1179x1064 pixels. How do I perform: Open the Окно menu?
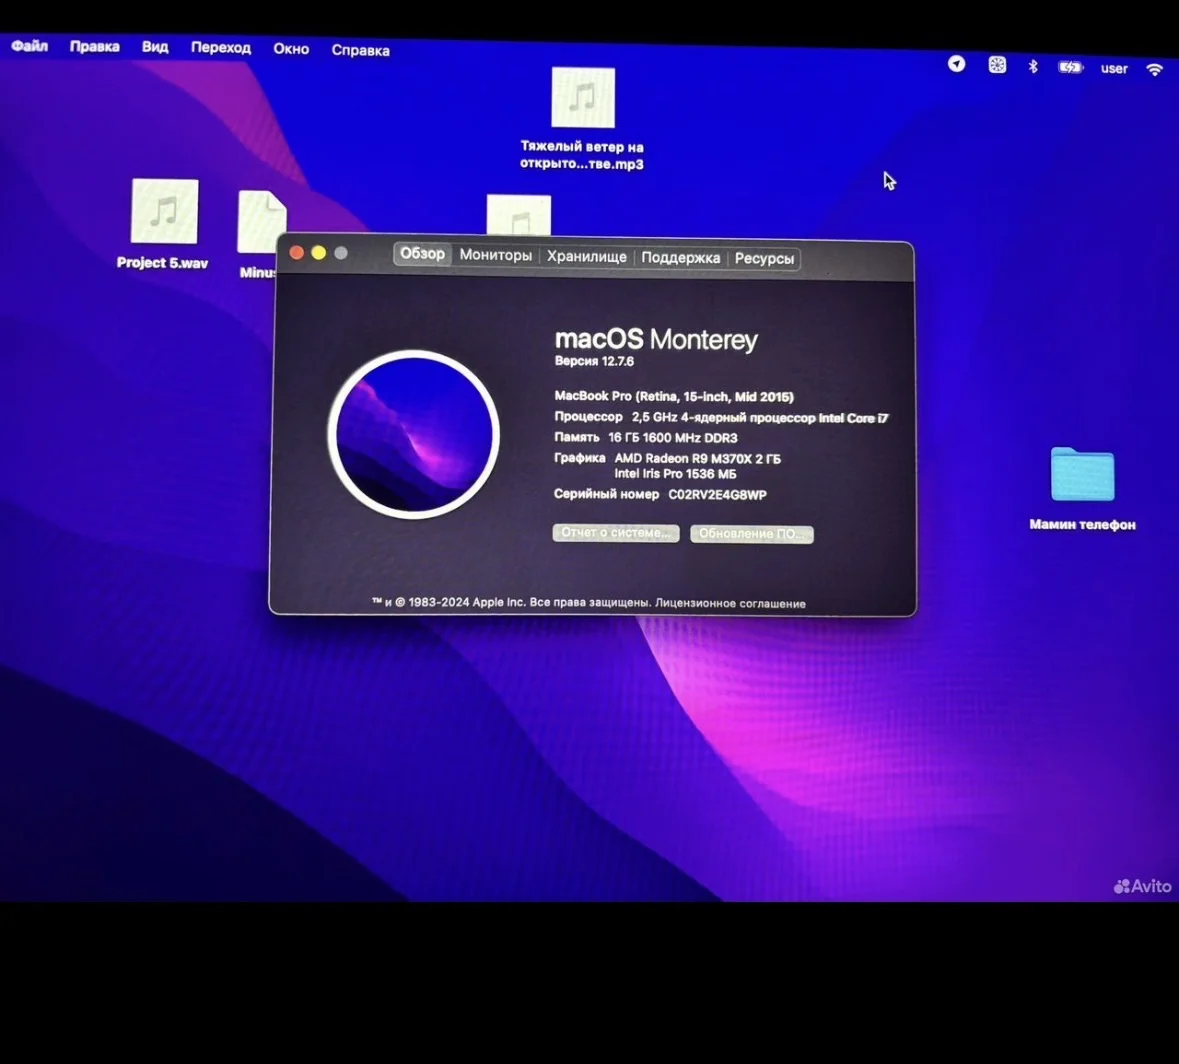[x=291, y=49]
